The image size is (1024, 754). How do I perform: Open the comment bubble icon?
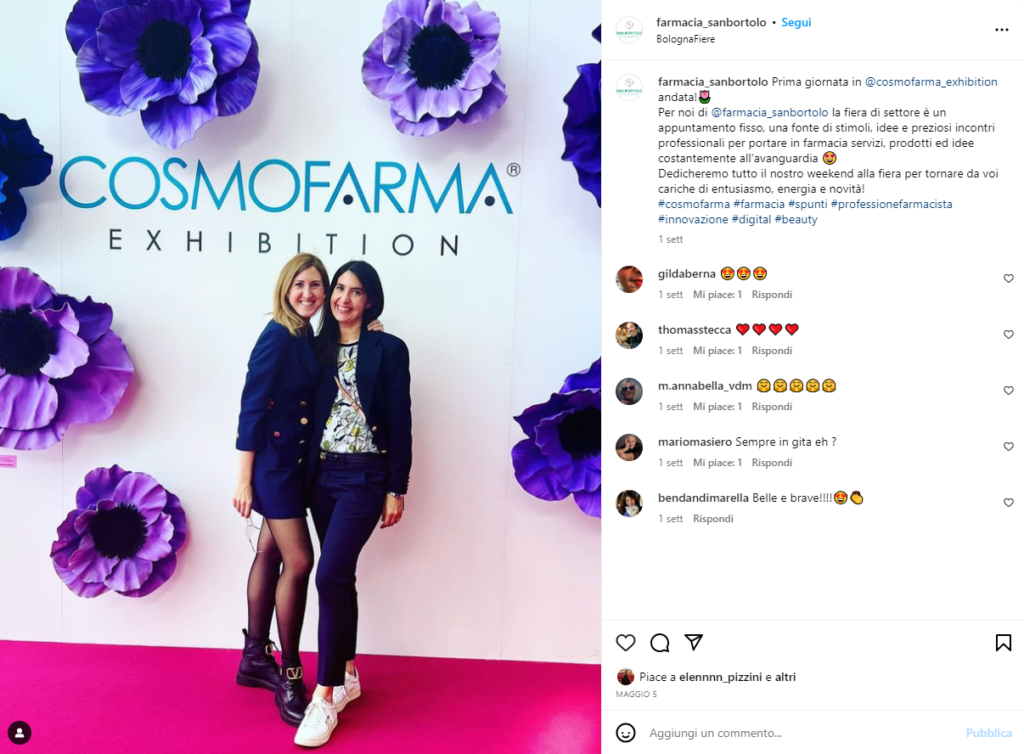(x=660, y=643)
